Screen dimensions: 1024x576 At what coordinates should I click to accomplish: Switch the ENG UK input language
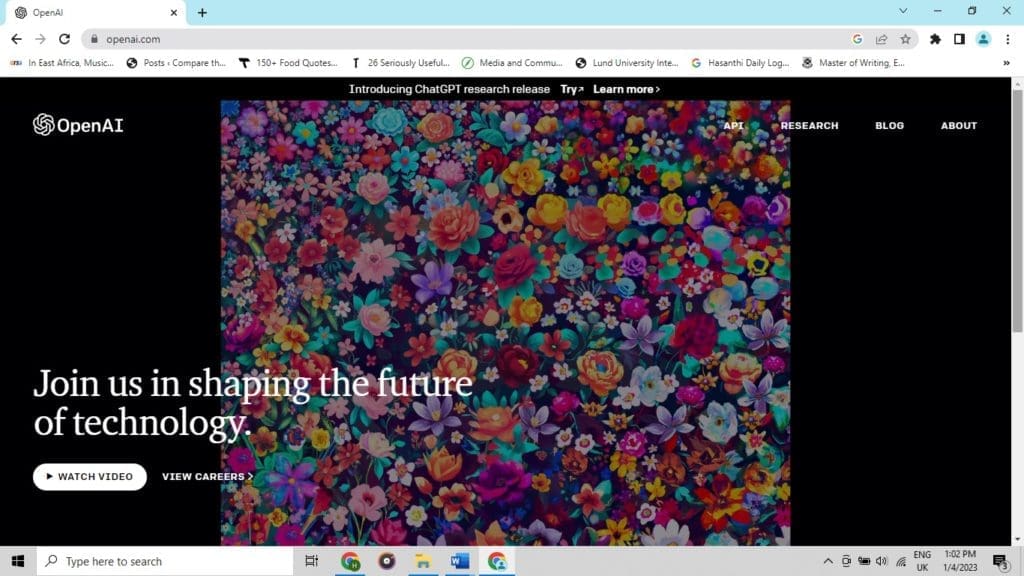pos(922,561)
